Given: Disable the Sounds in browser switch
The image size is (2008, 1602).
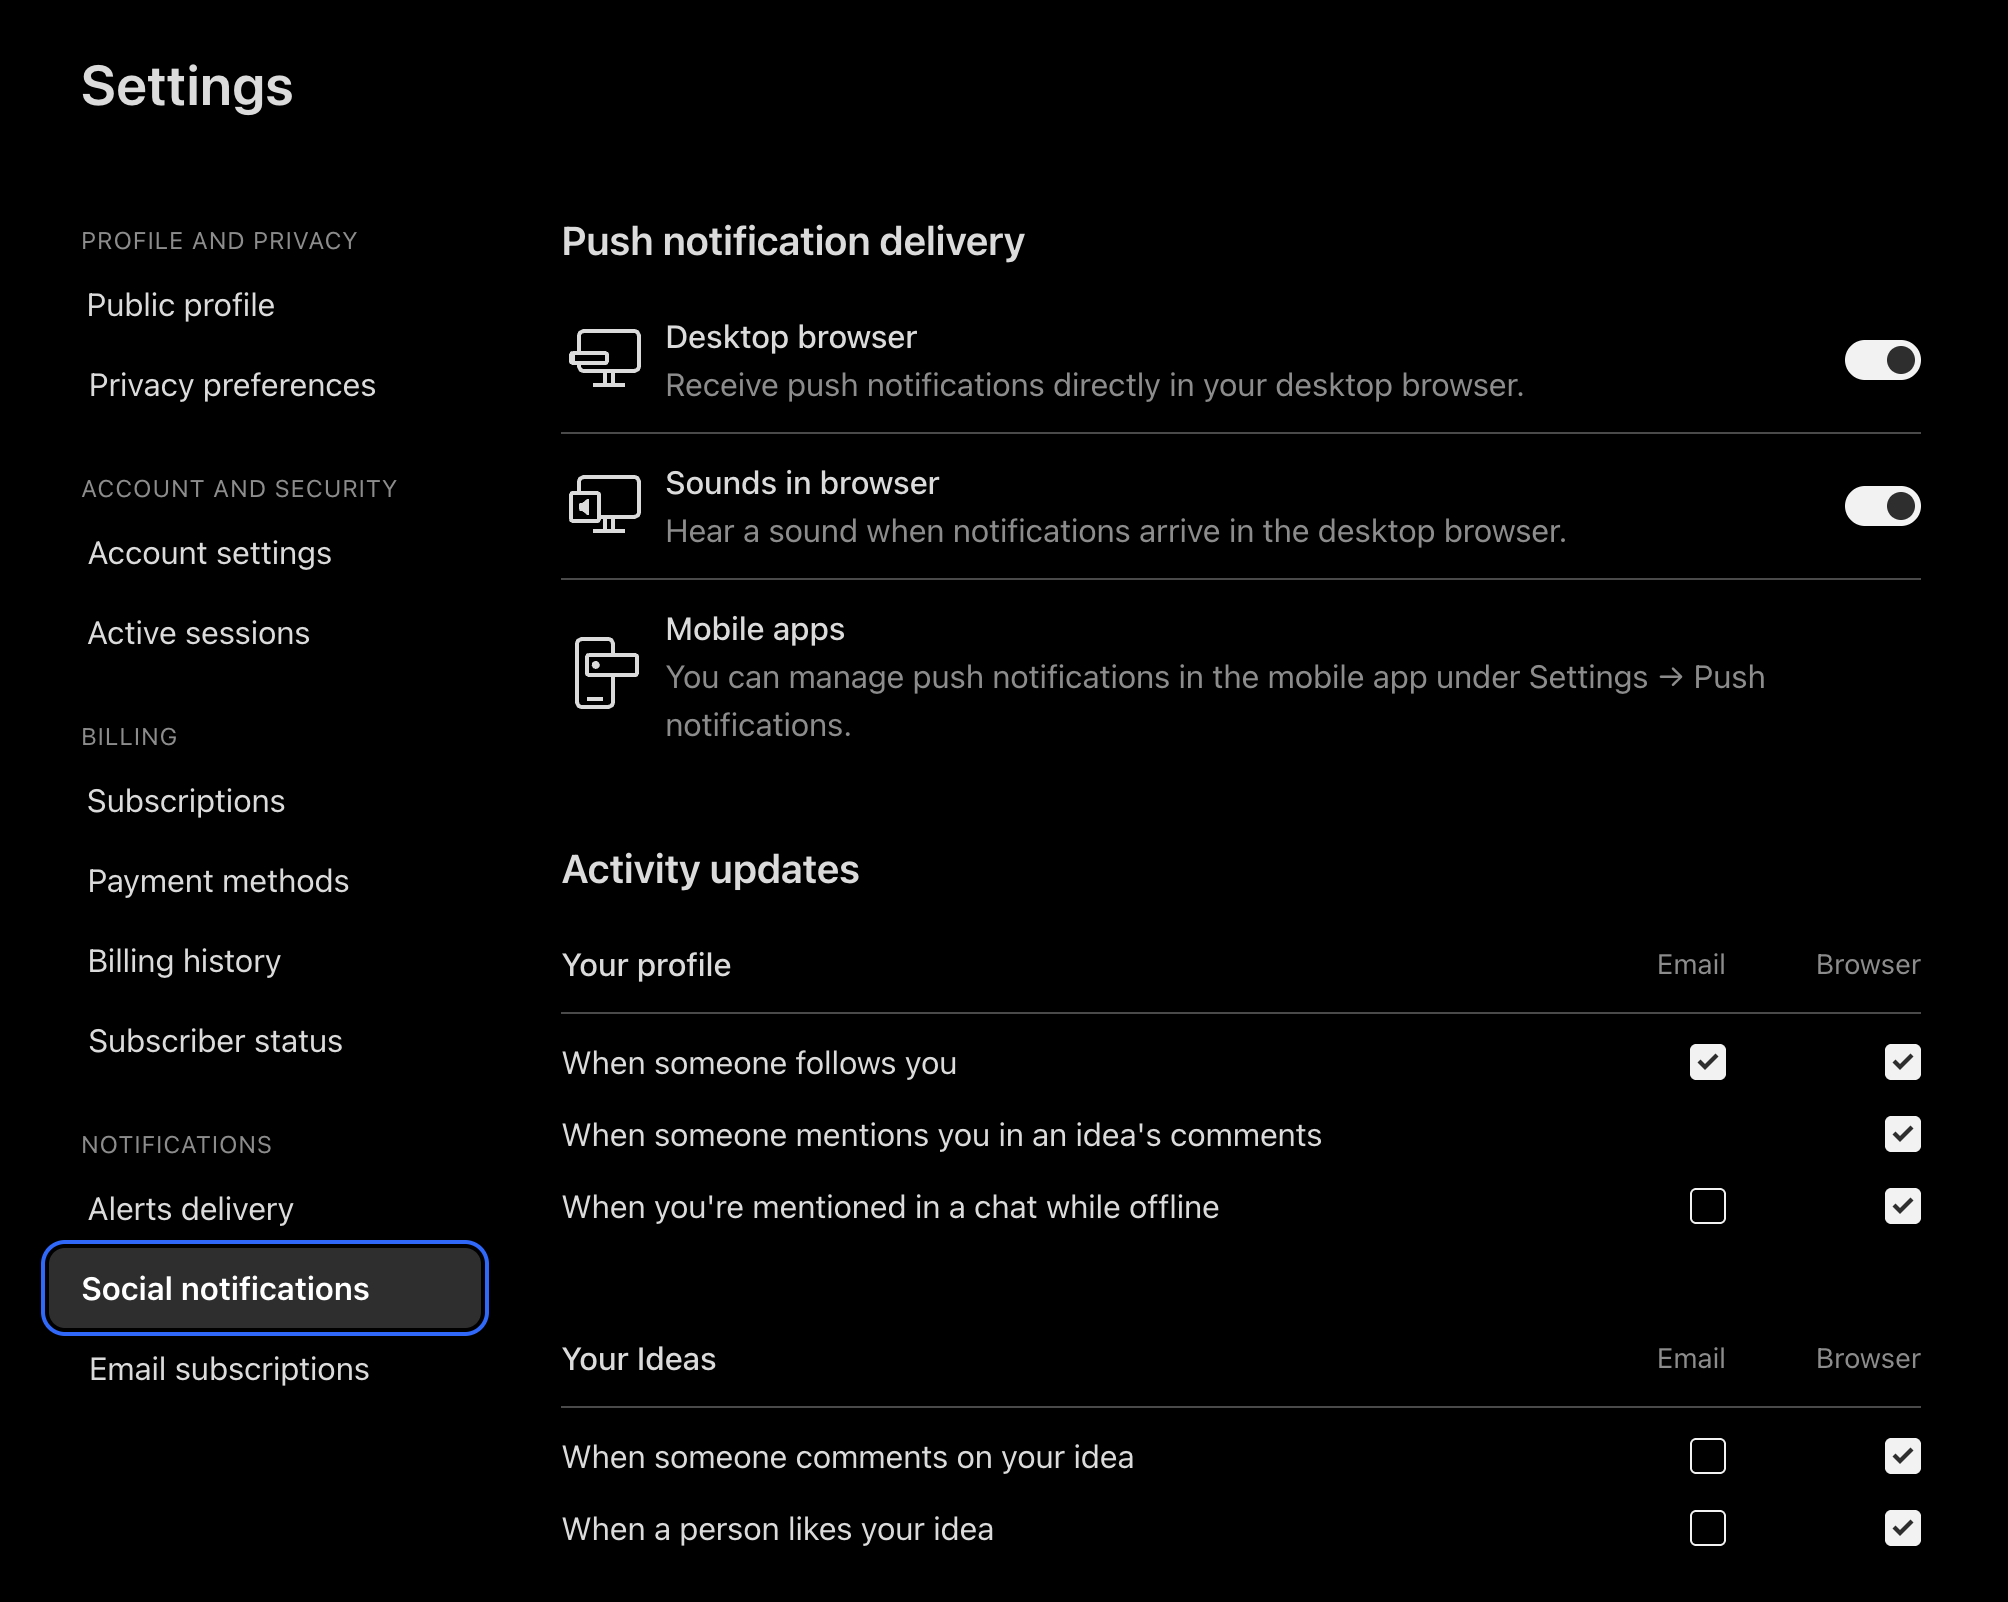Looking at the screenshot, I should [x=1882, y=506].
